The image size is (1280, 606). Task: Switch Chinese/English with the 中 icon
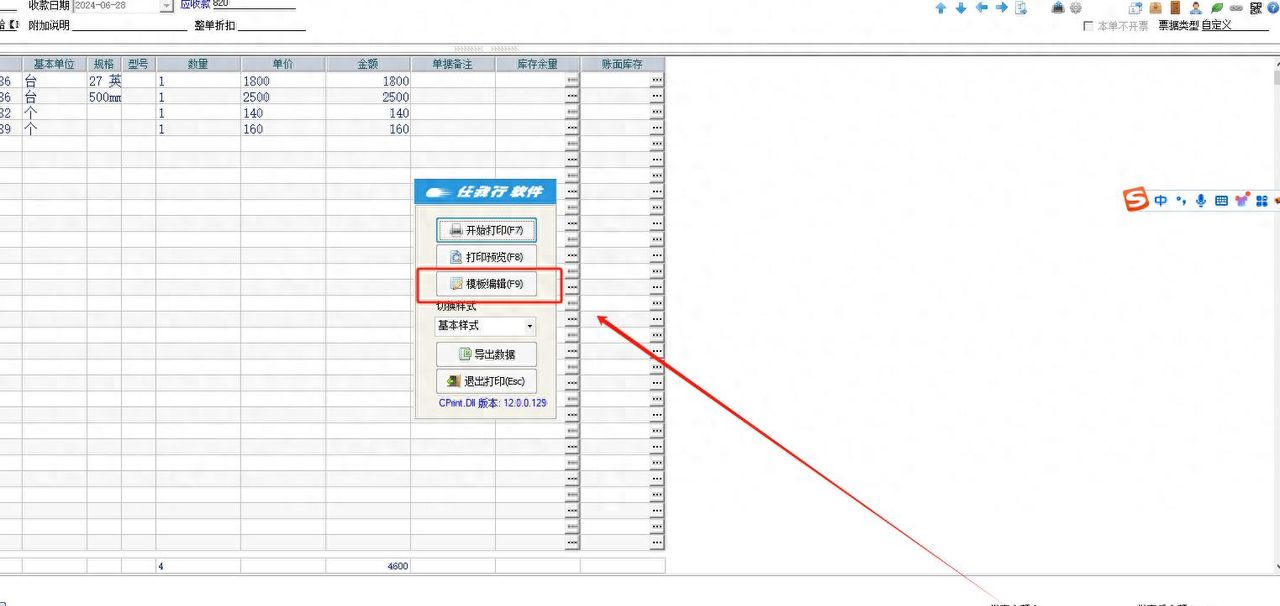1161,200
